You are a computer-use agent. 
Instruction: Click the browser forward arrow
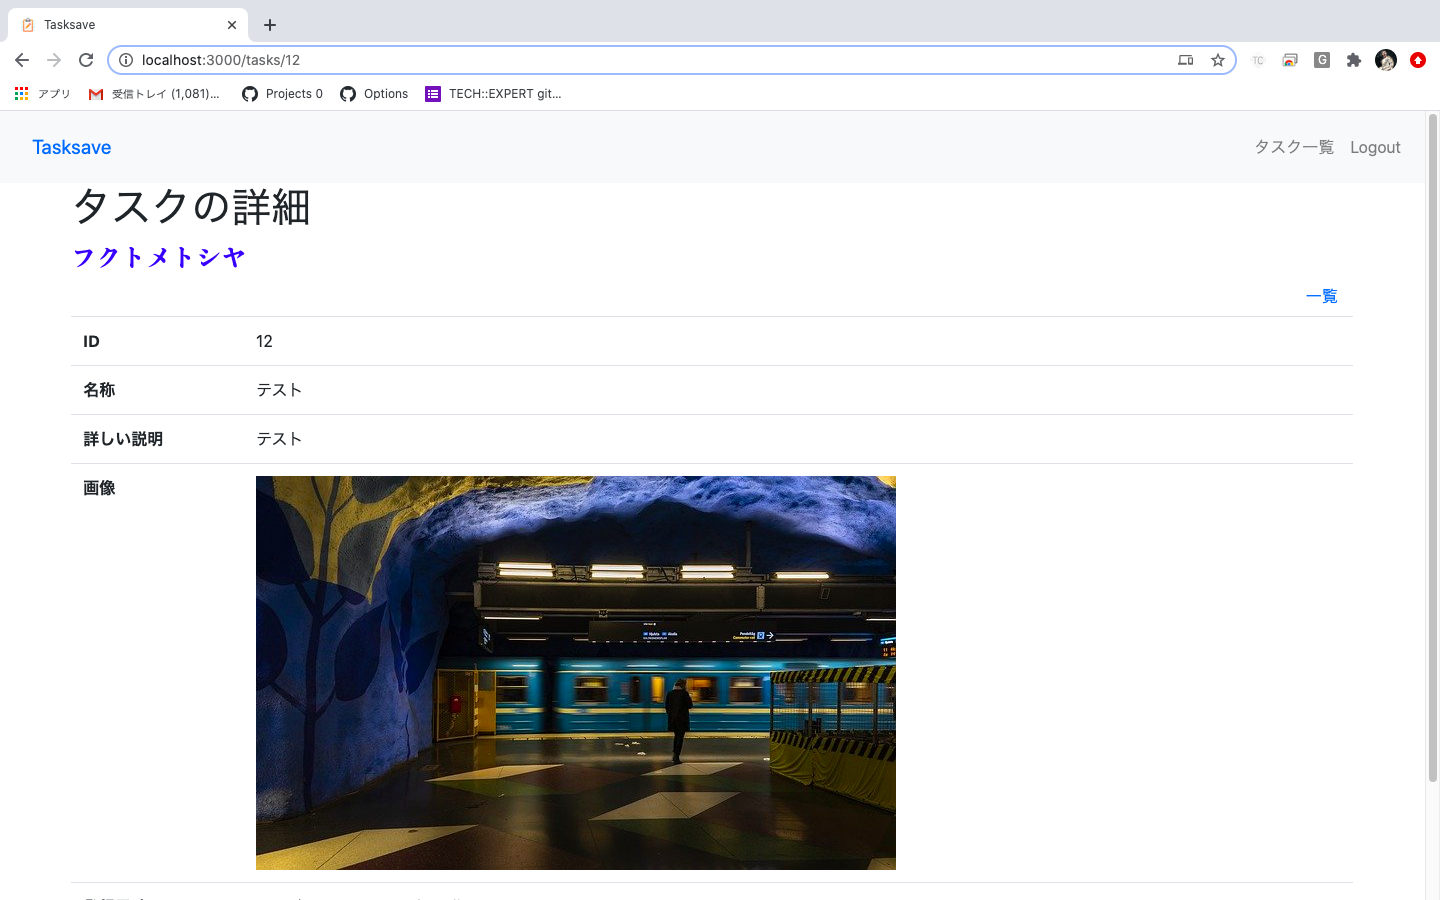click(54, 60)
